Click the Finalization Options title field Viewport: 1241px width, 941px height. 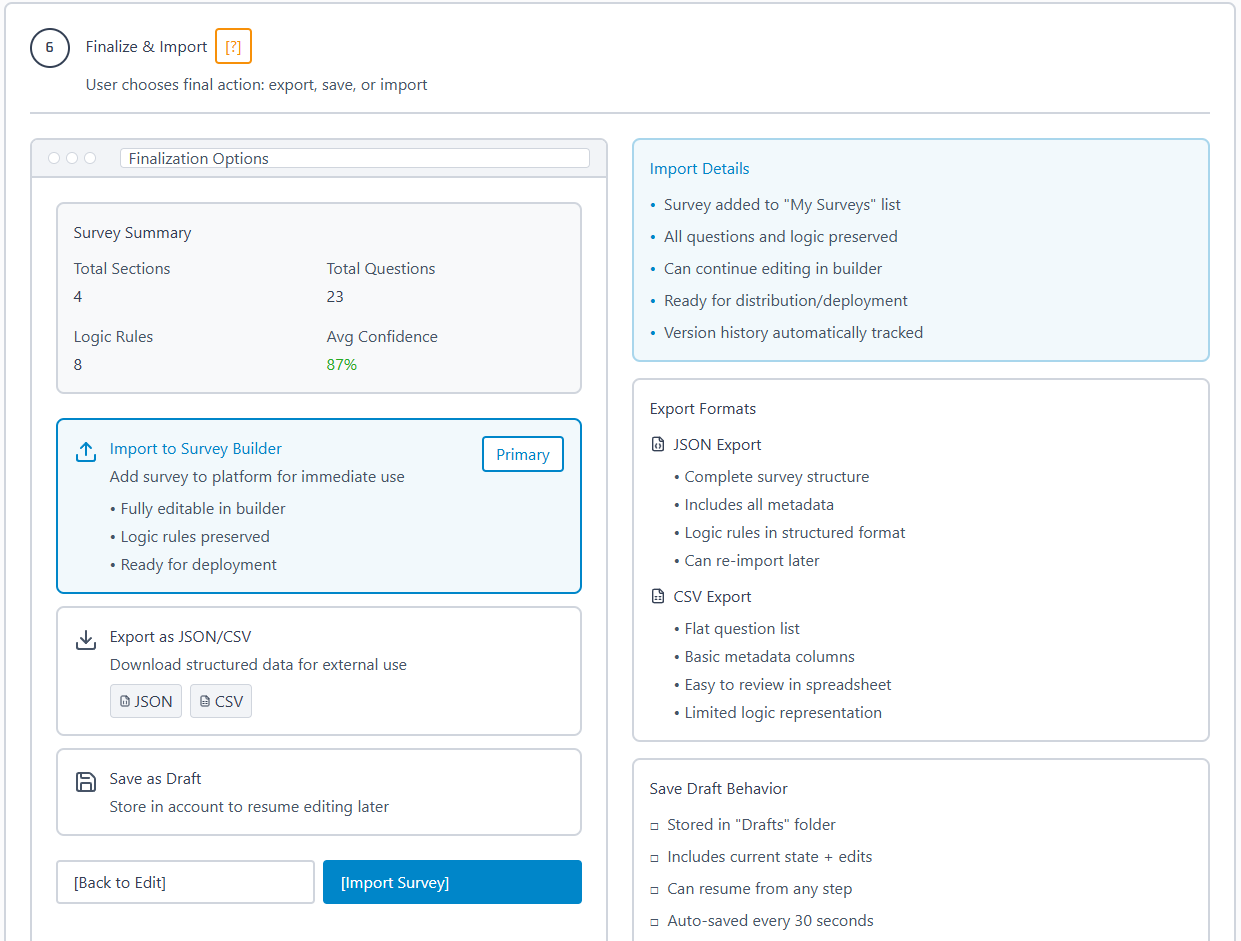tap(355, 158)
